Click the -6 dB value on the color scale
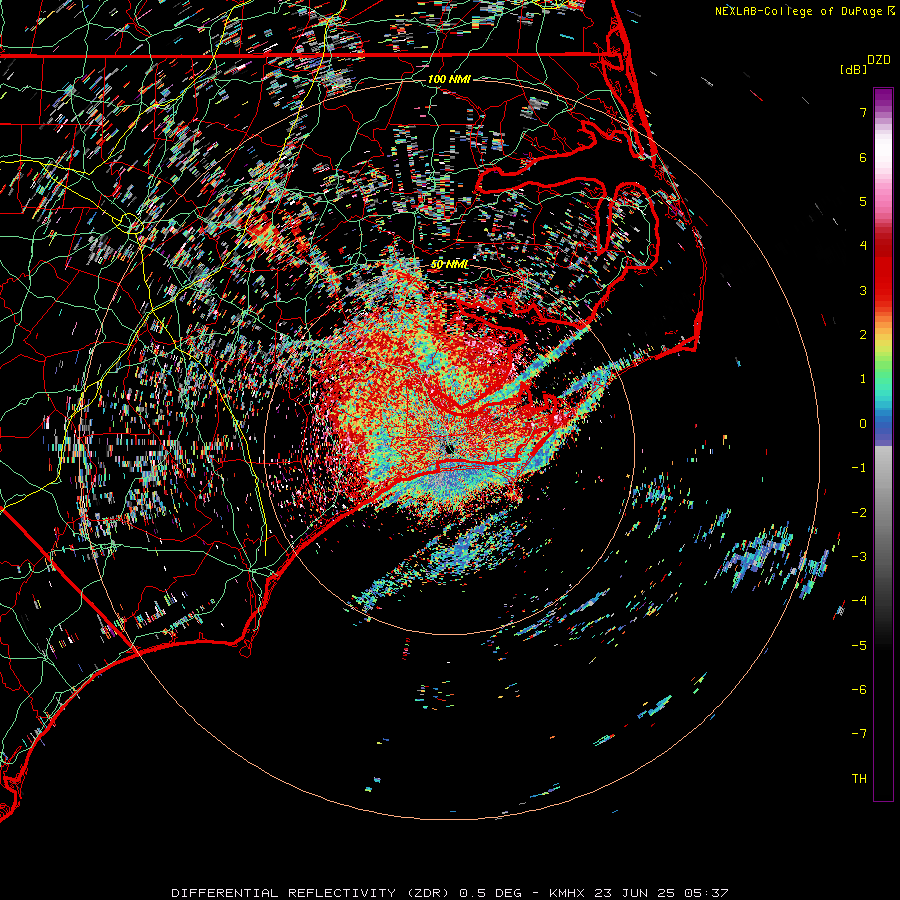 coord(859,690)
